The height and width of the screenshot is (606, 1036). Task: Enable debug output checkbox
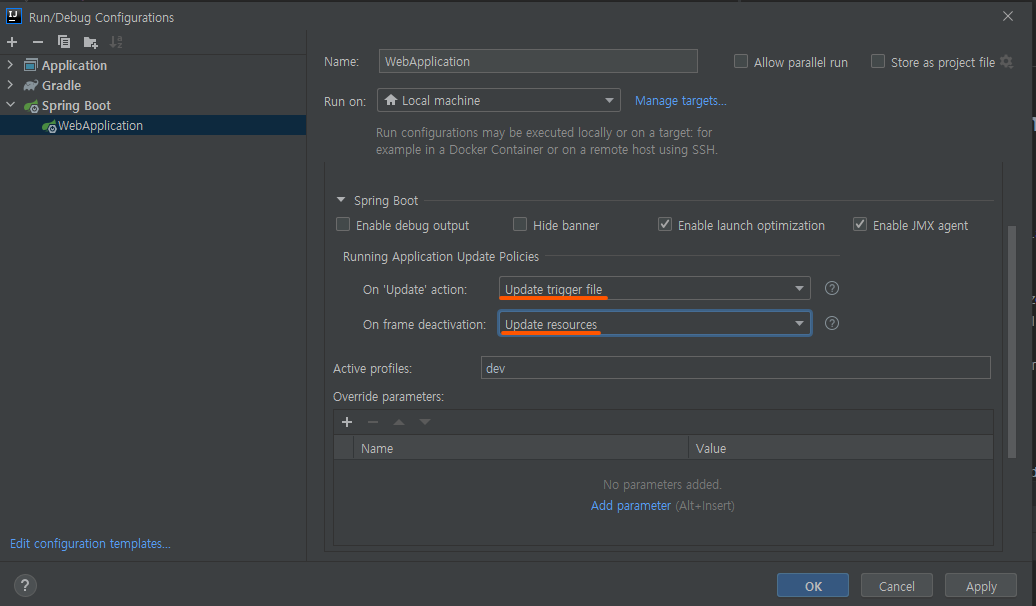pos(343,225)
